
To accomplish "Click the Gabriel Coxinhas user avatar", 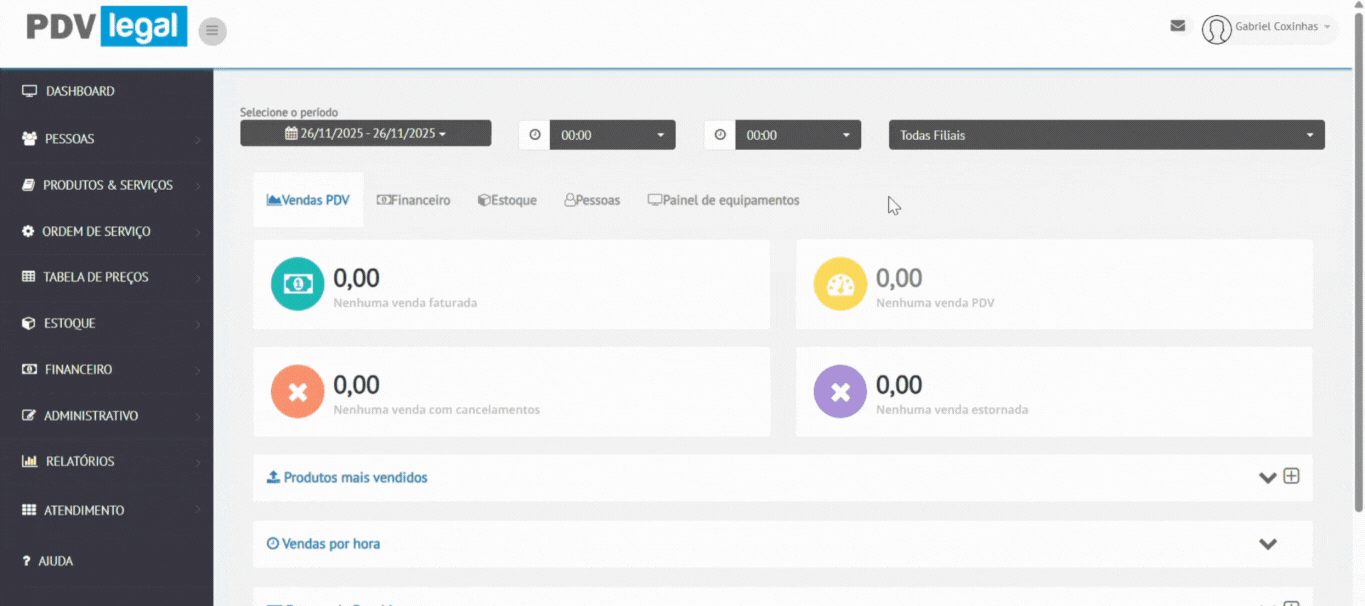I will (1216, 29).
